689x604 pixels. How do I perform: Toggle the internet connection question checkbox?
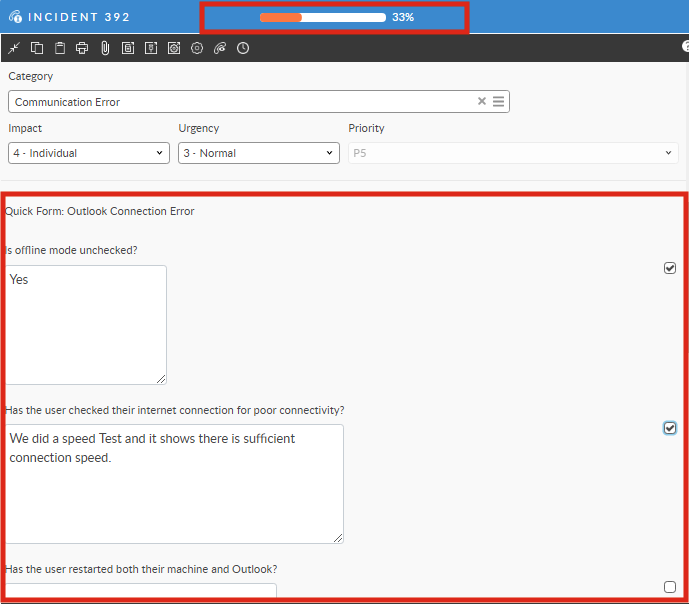pos(670,428)
